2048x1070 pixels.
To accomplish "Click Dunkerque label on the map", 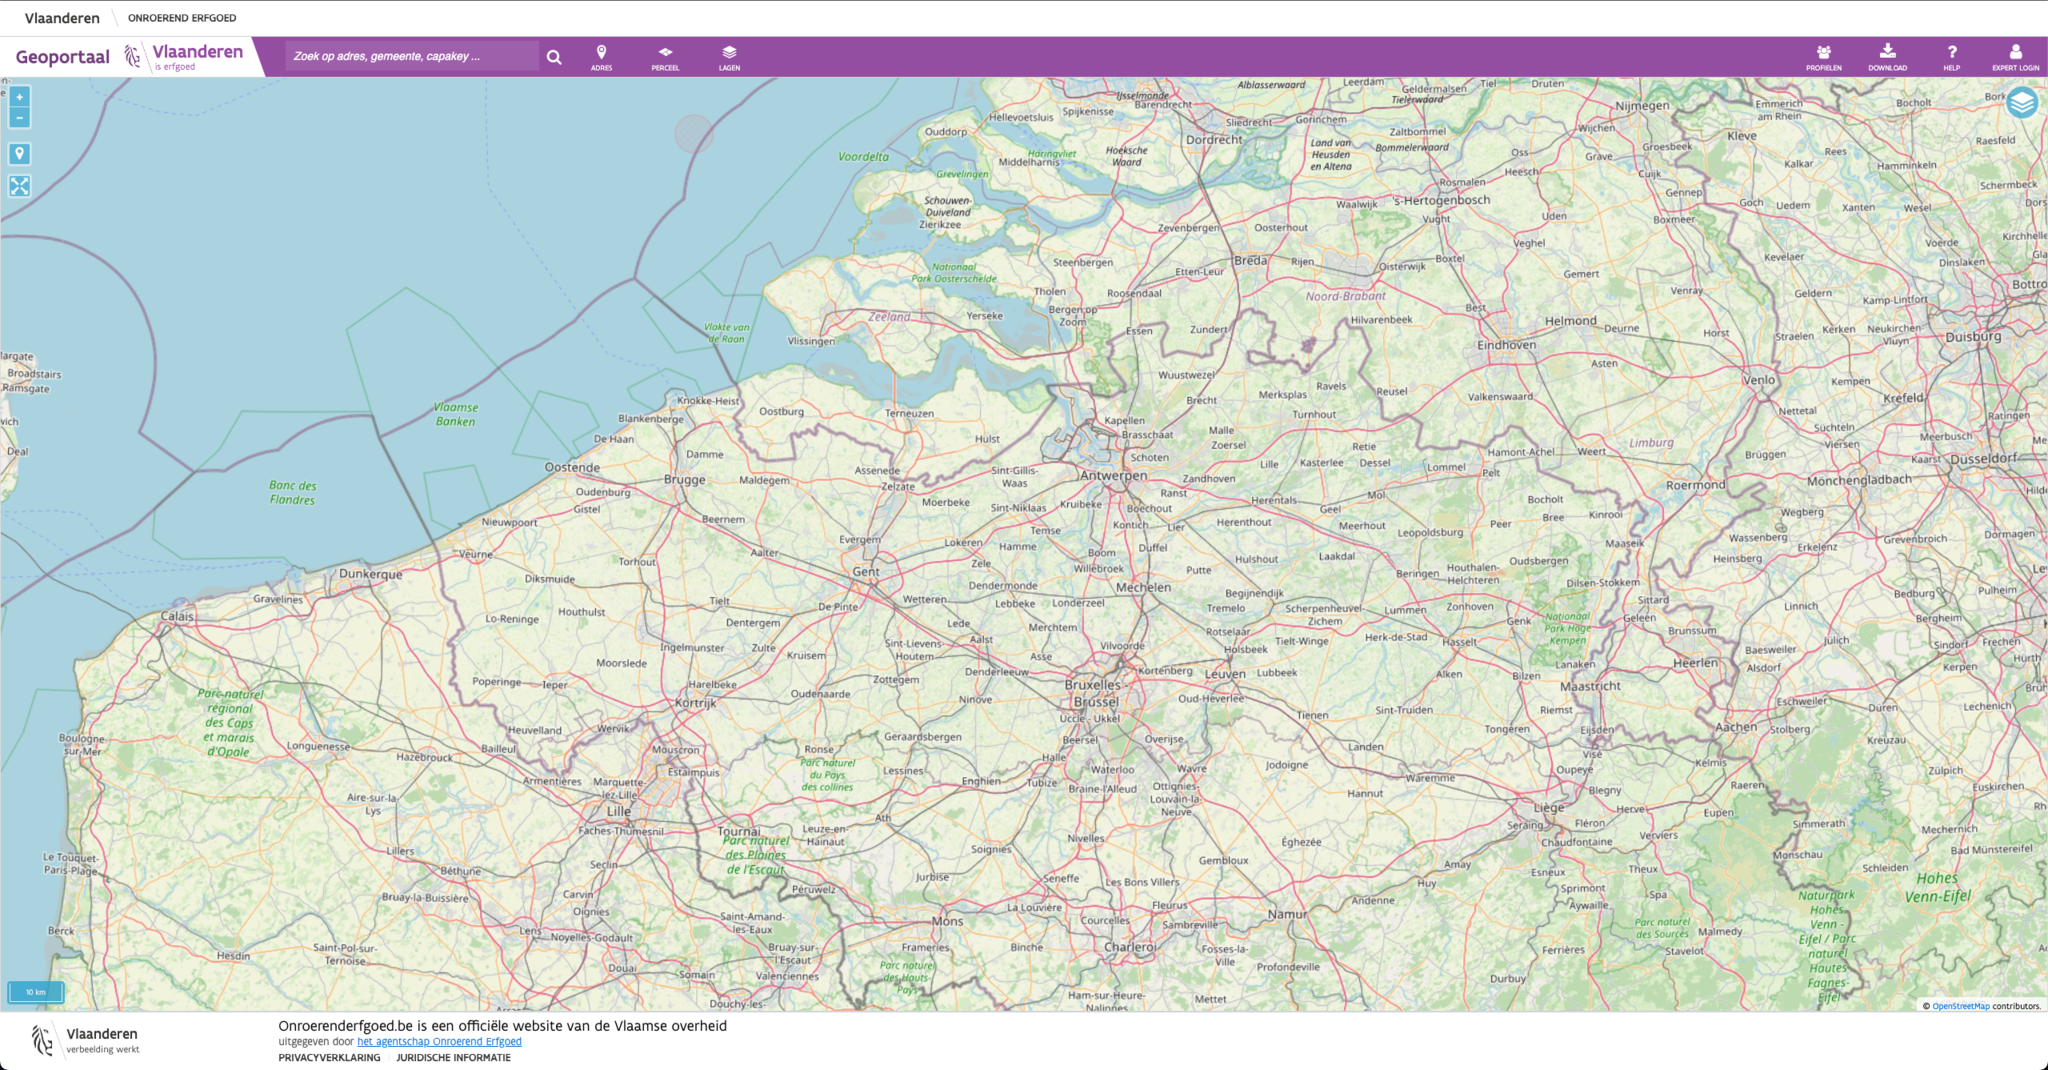I will 371,574.
